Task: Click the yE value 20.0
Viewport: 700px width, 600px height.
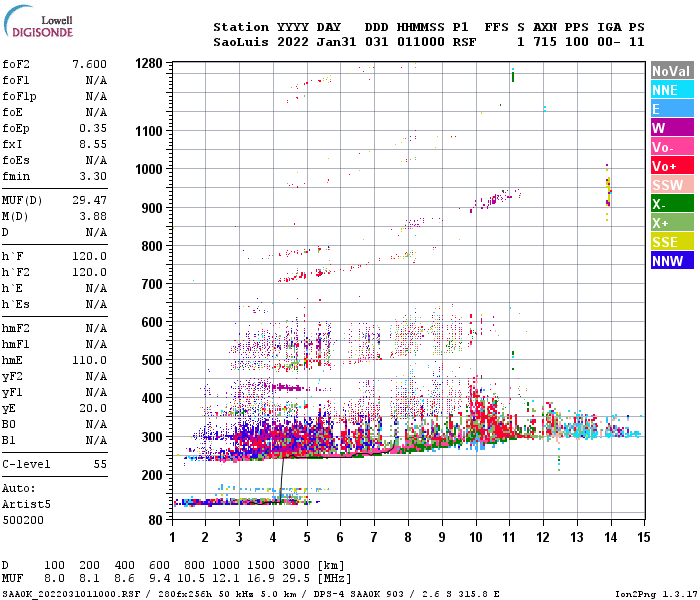Action: click(x=93, y=408)
